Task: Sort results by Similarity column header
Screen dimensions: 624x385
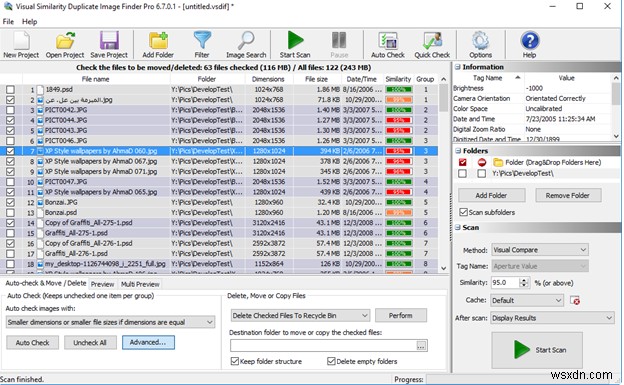Action: coord(398,79)
